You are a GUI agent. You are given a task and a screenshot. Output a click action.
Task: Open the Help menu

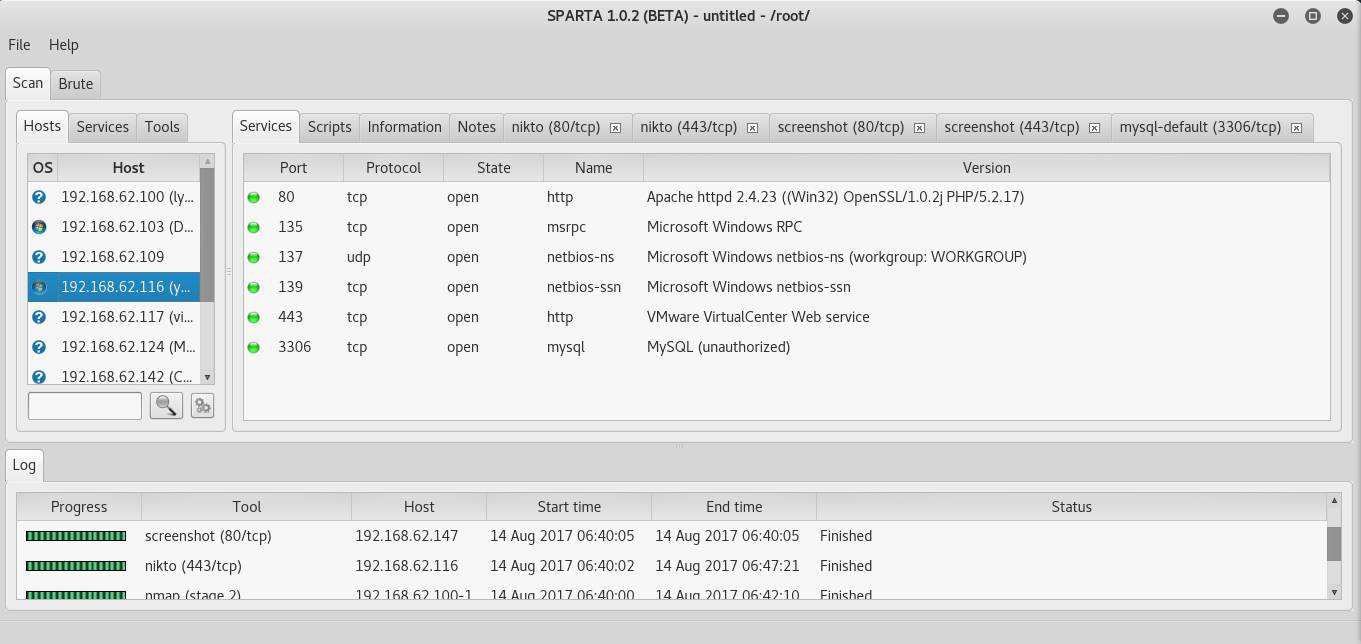pos(63,45)
